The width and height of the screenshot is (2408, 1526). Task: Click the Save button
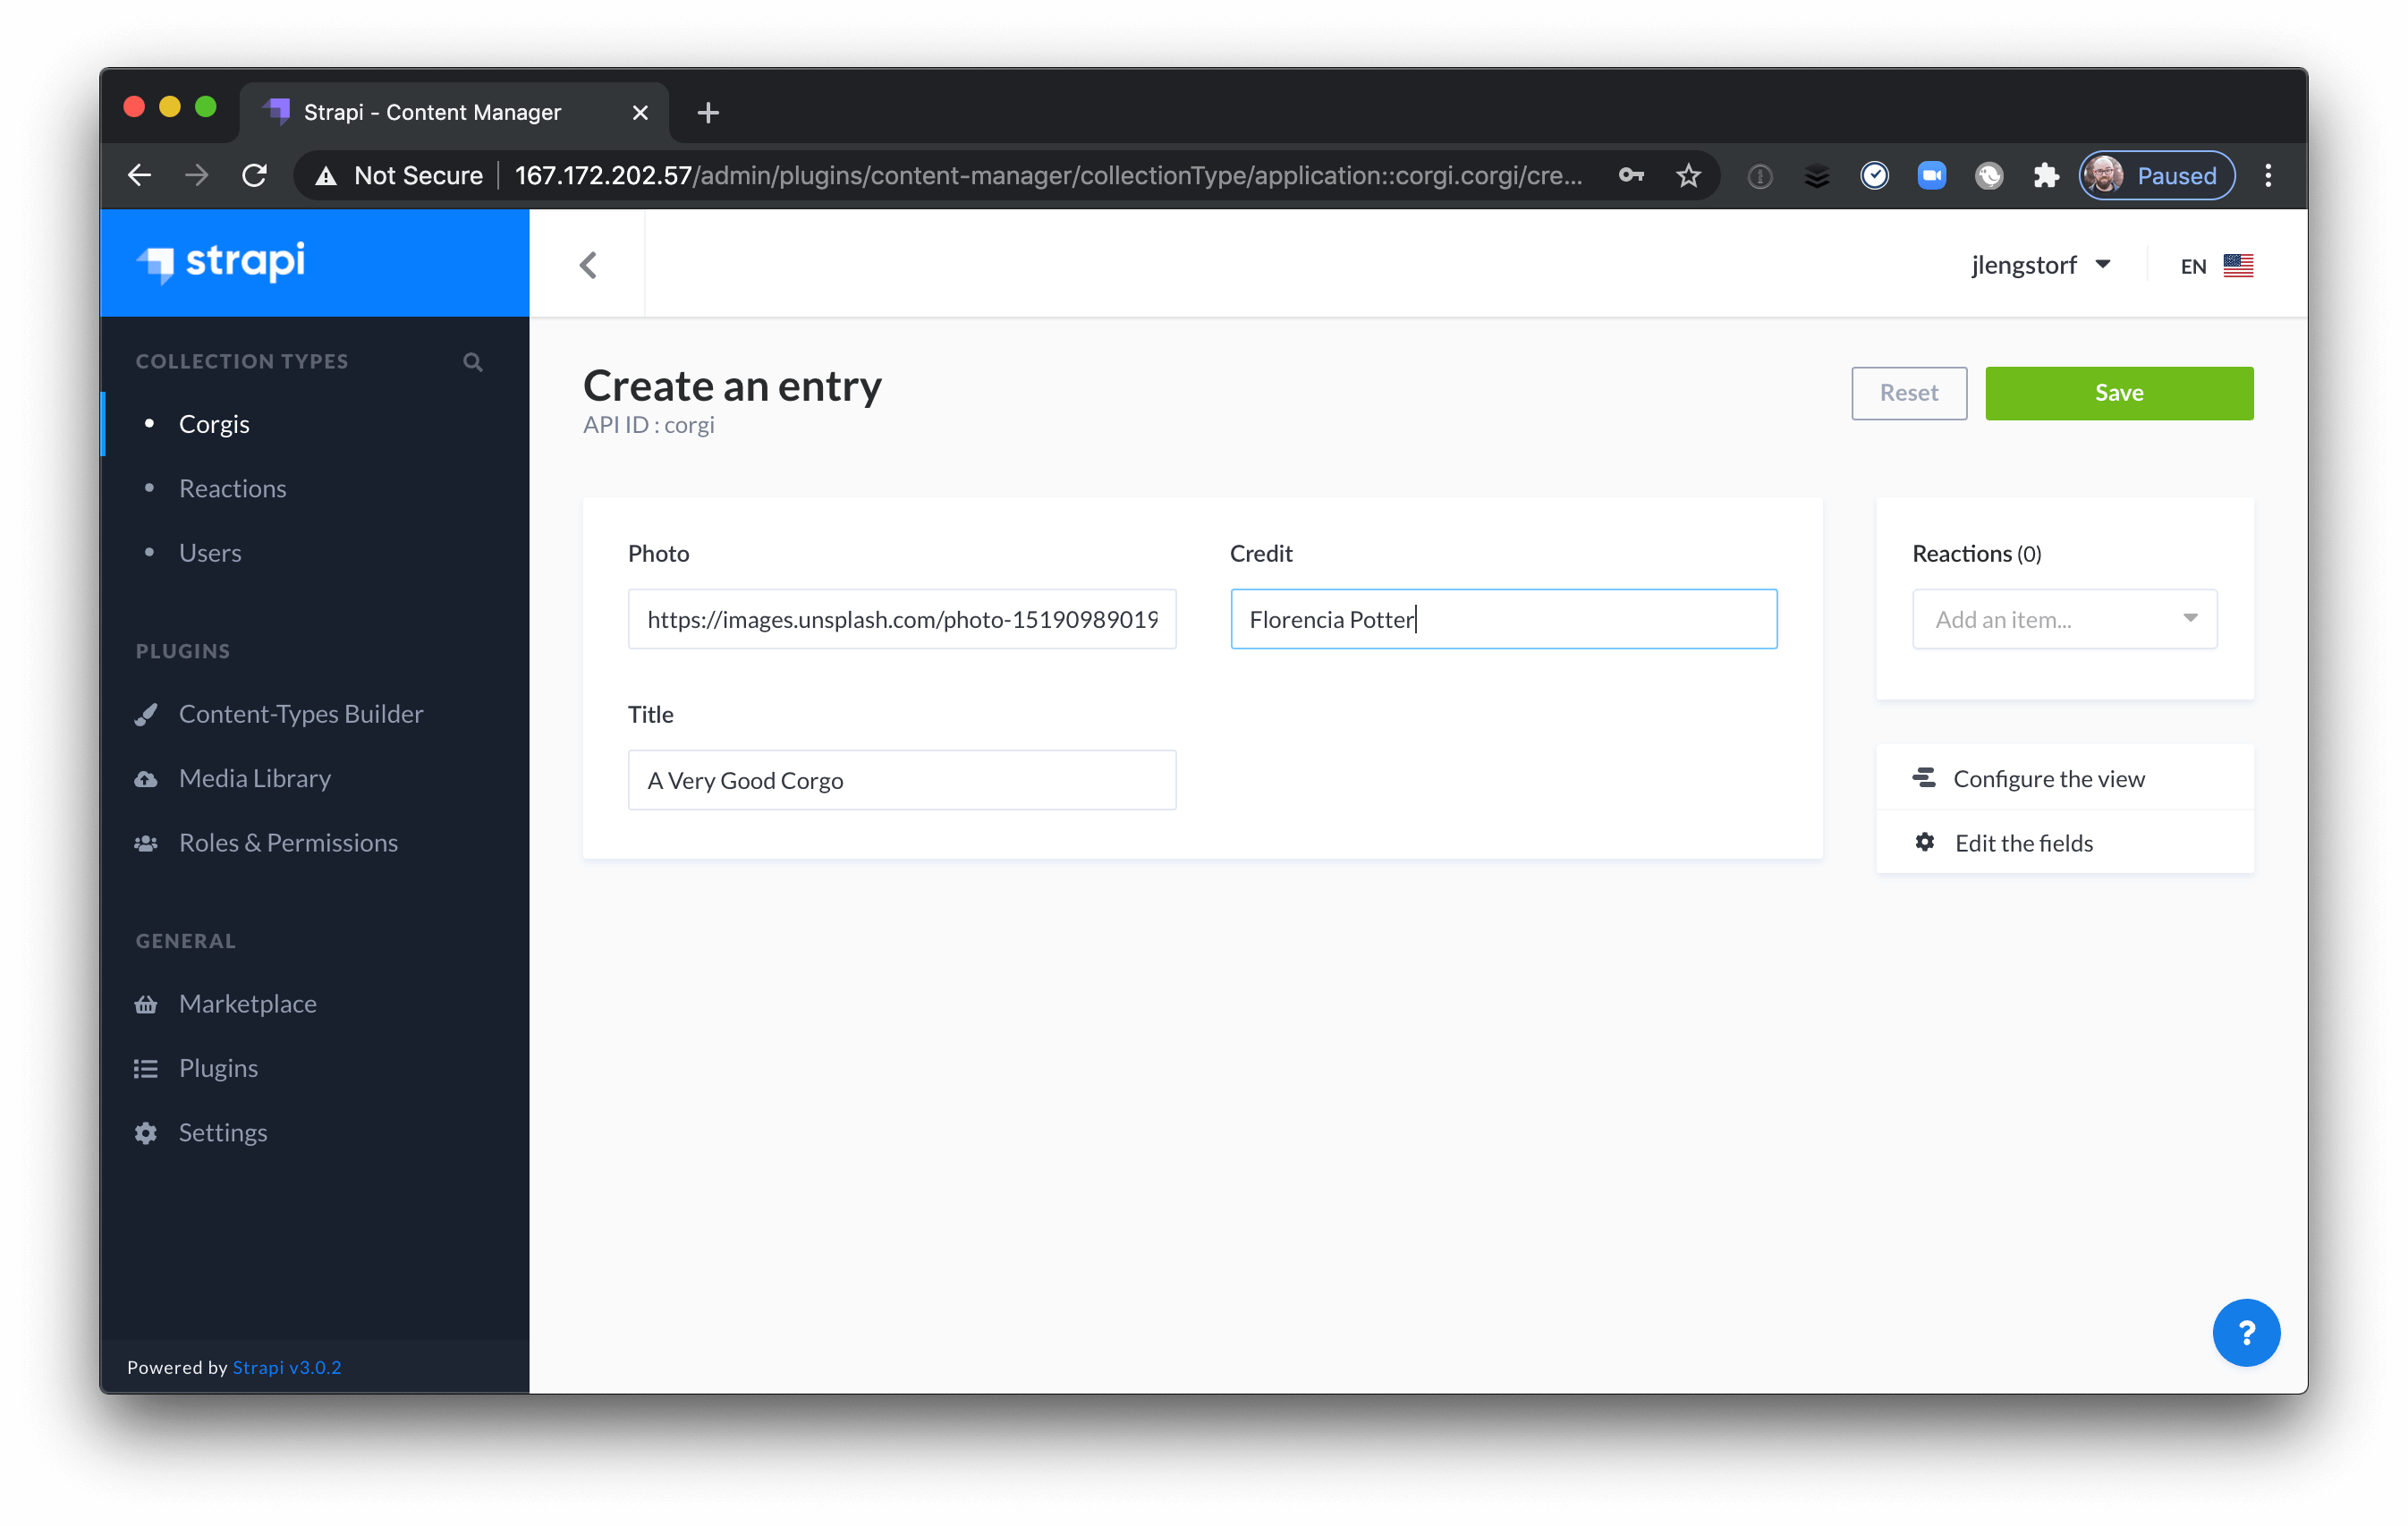pyautogui.click(x=2118, y=390)
